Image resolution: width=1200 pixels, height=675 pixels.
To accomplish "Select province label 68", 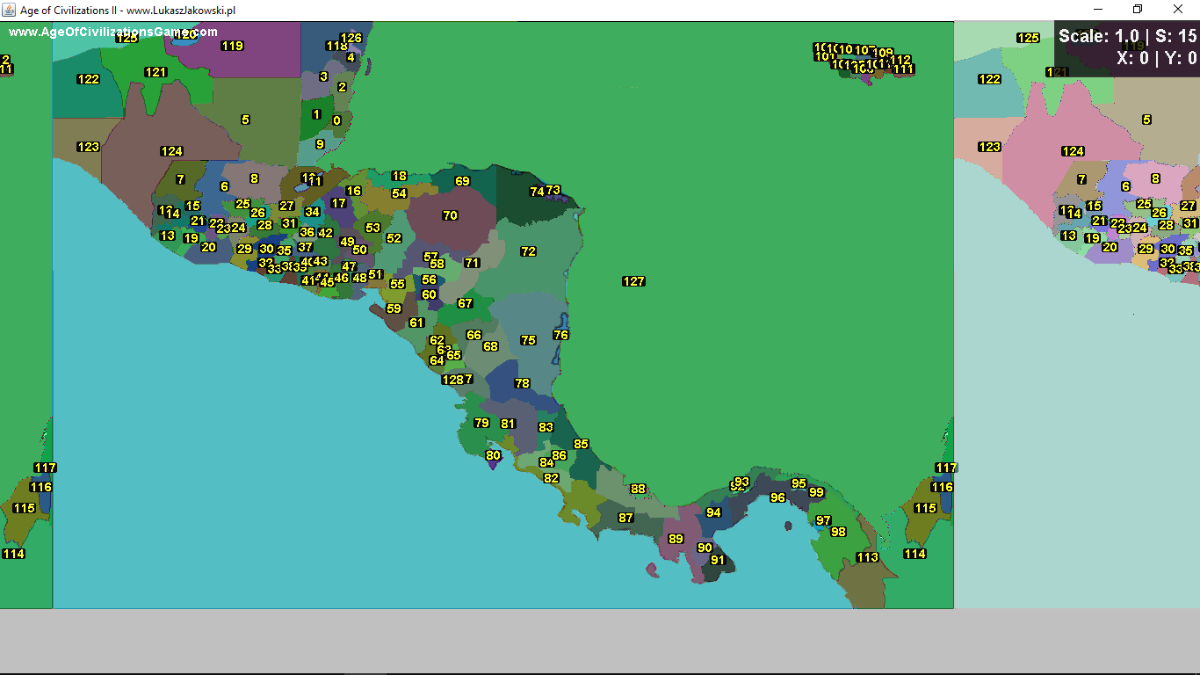I will 490,346.
